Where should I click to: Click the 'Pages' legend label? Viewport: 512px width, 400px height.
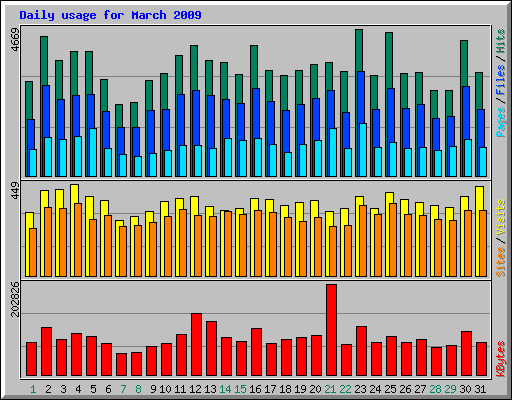[501, 122]
